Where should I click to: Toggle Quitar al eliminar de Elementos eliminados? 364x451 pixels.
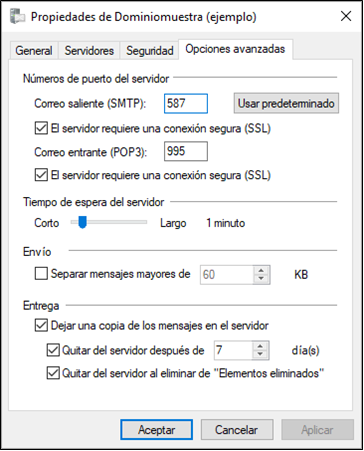point(53,373)
